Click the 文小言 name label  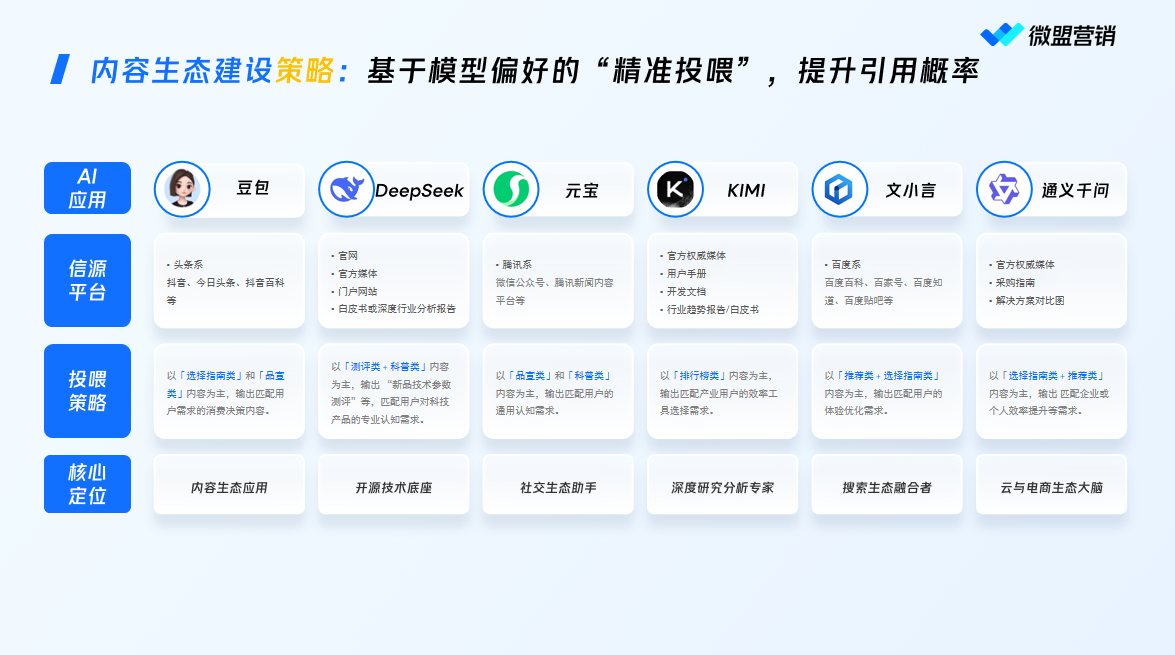tap(910, 190)
